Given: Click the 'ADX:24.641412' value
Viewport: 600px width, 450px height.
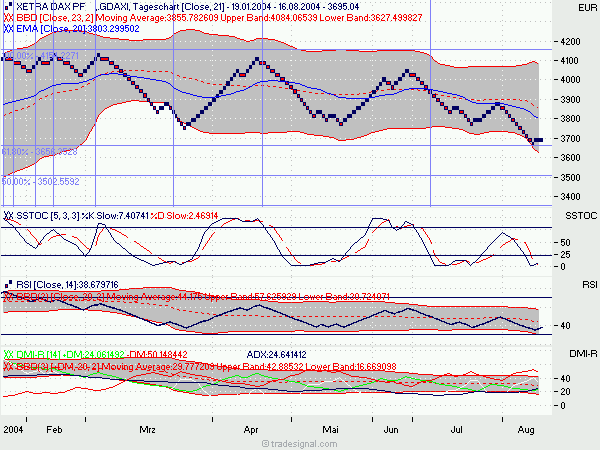Looking at the screenshot, I should (277, 355).
